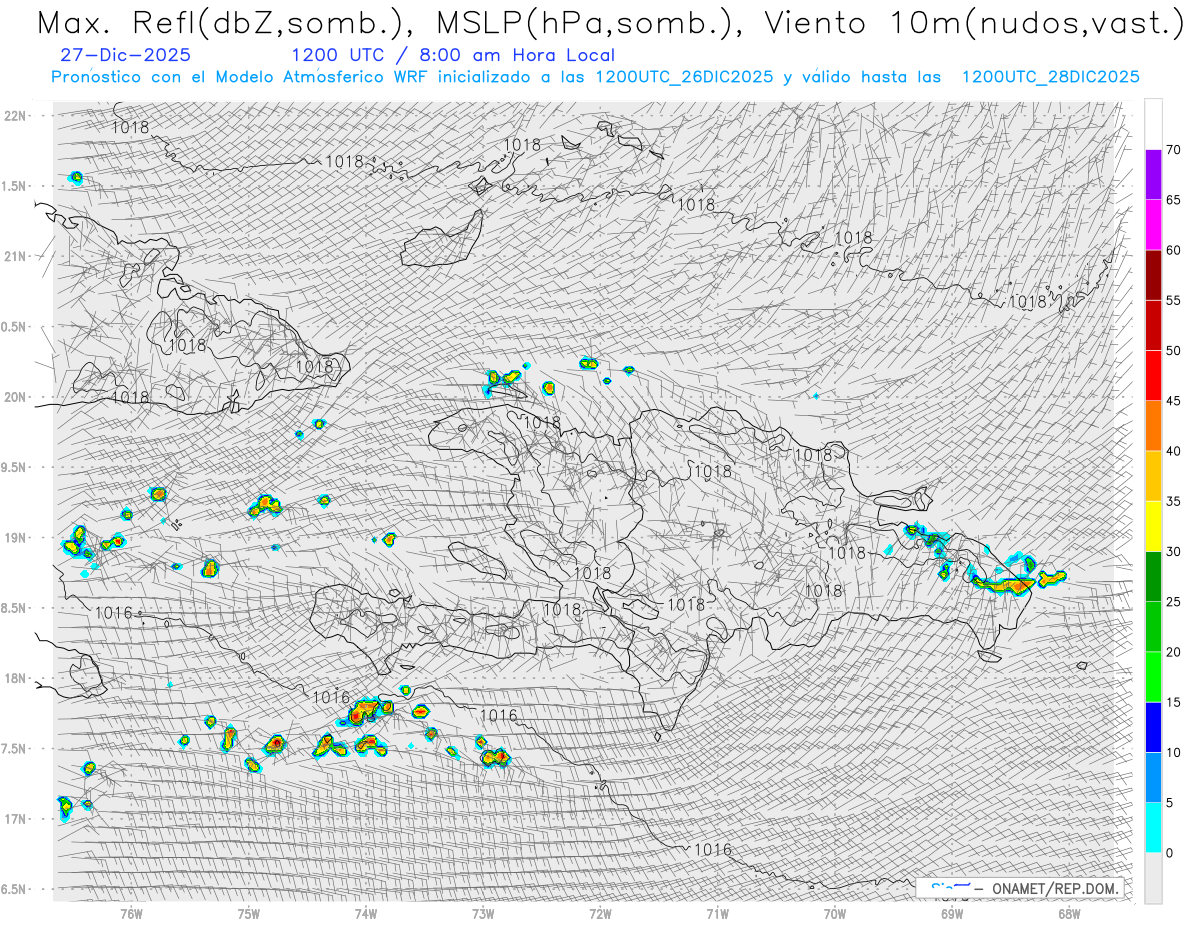This screenshot has height=927, width=1200.
Task: Click the '70' value on the color scale
Action: pyautogui.click(x=1173, y=150)
